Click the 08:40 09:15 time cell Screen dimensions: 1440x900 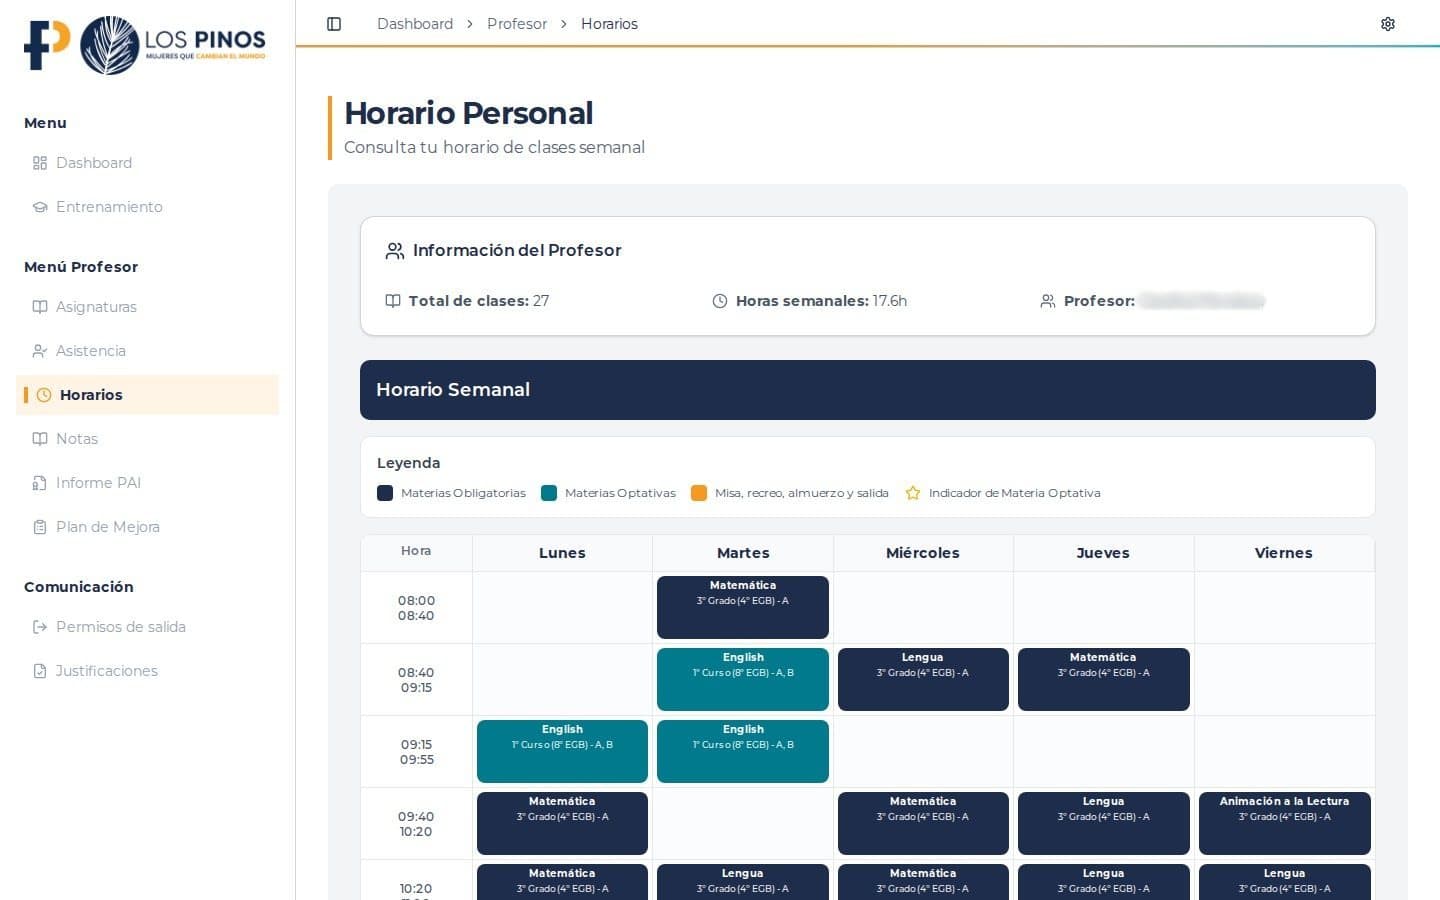(416, 680)
